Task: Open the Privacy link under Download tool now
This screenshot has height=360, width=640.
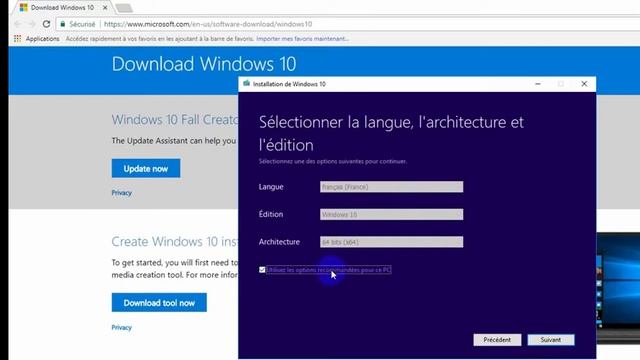Action: [x=122, y=327]
